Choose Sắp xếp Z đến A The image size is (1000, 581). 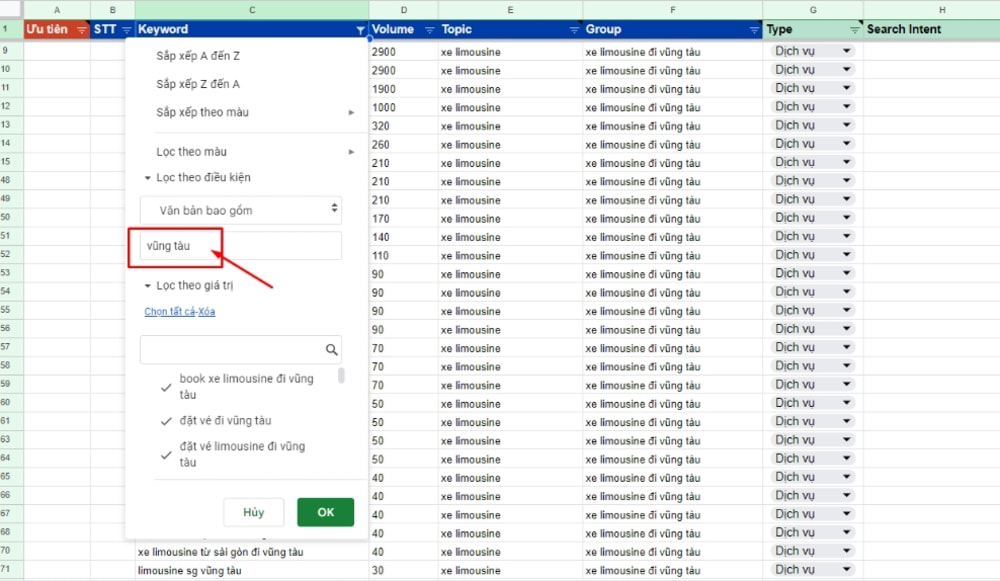(198, 84)
